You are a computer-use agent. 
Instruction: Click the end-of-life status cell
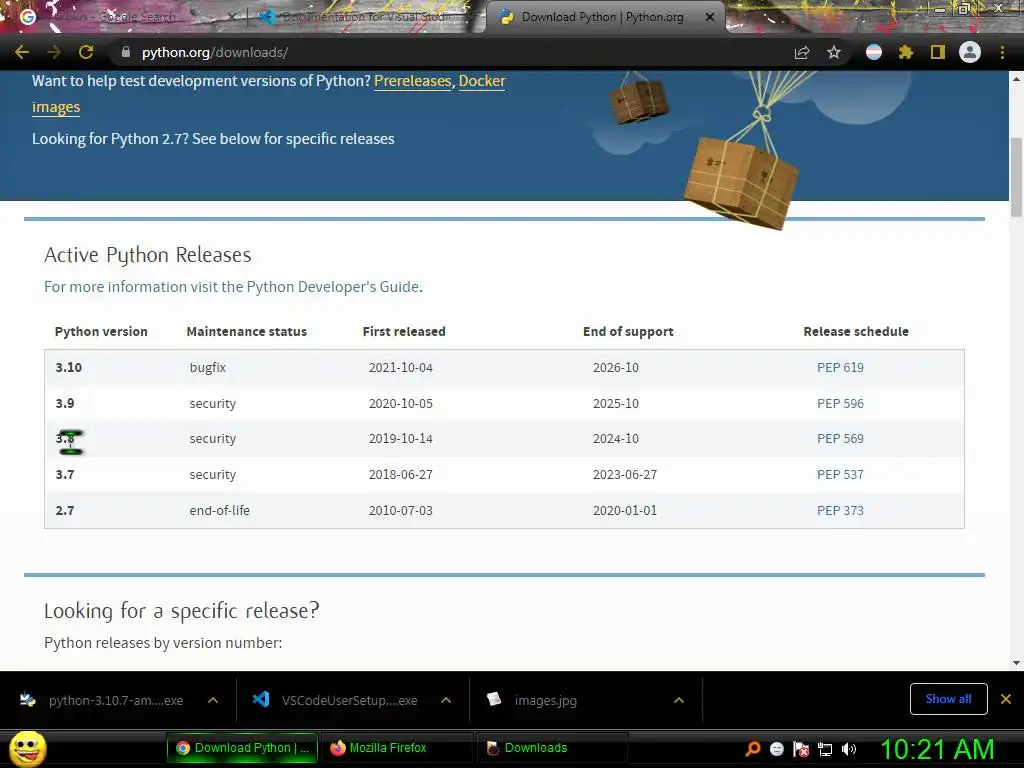point(219,511)
